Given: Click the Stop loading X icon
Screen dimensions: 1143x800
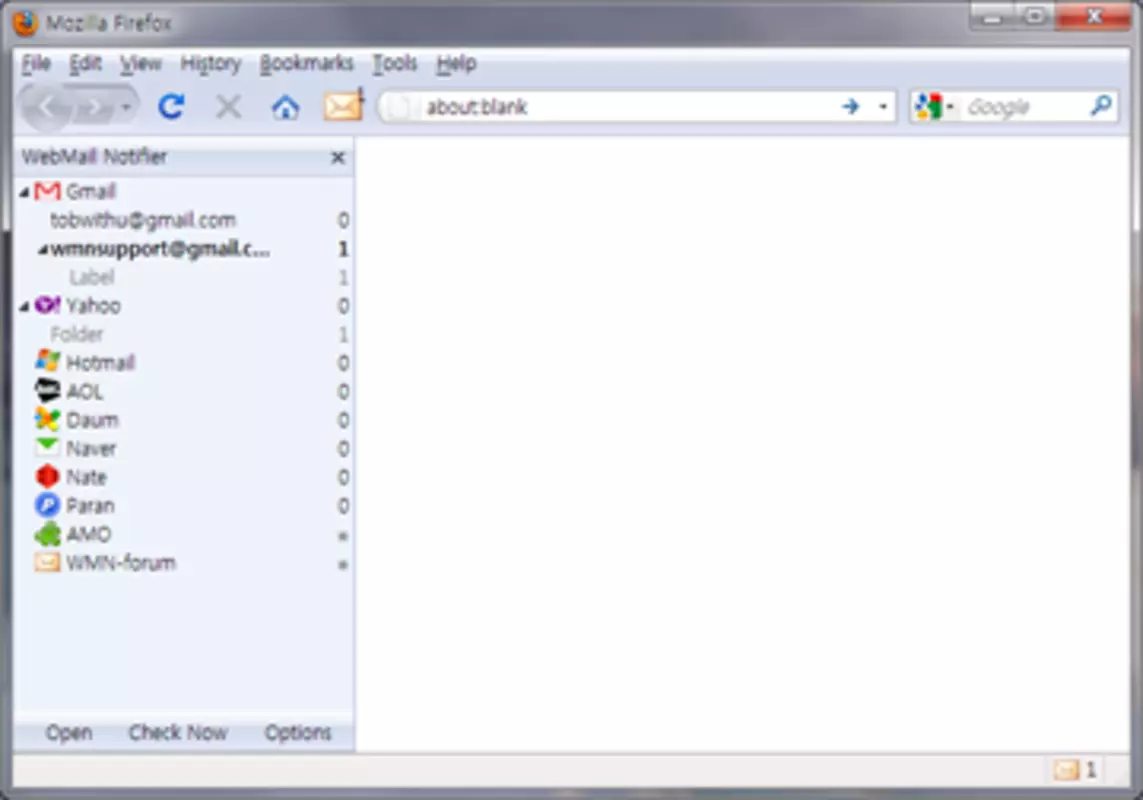Looking at the screenshot, I should [x=229, y=107].
